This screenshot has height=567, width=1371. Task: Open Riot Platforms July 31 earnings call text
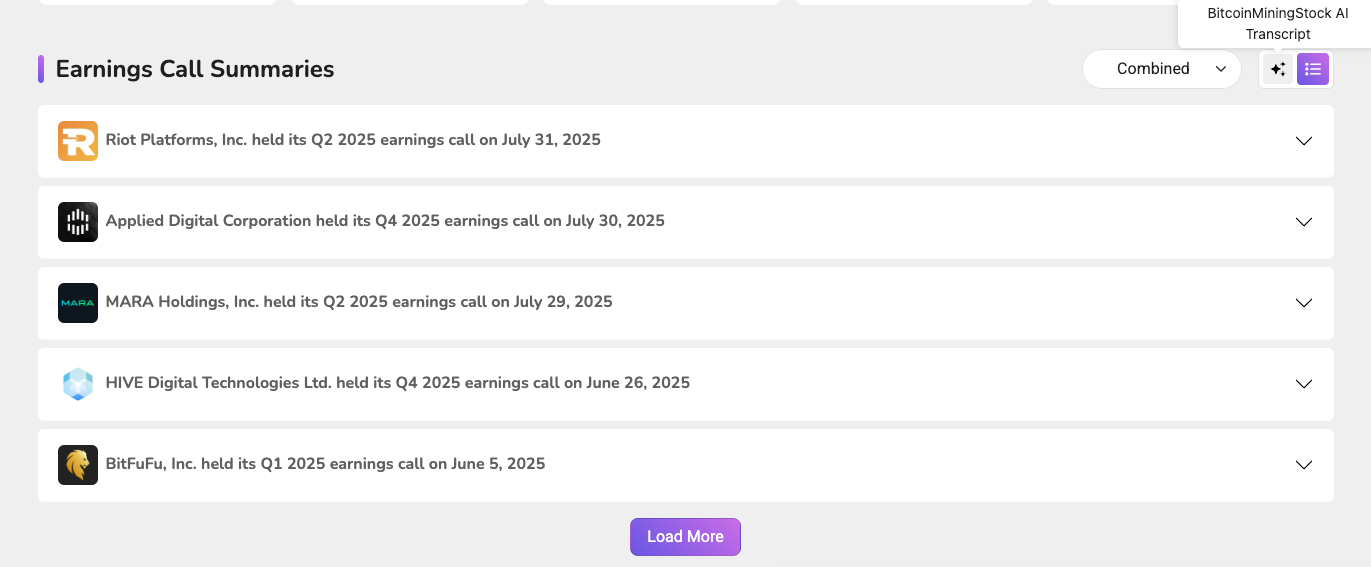click(353, 140)
